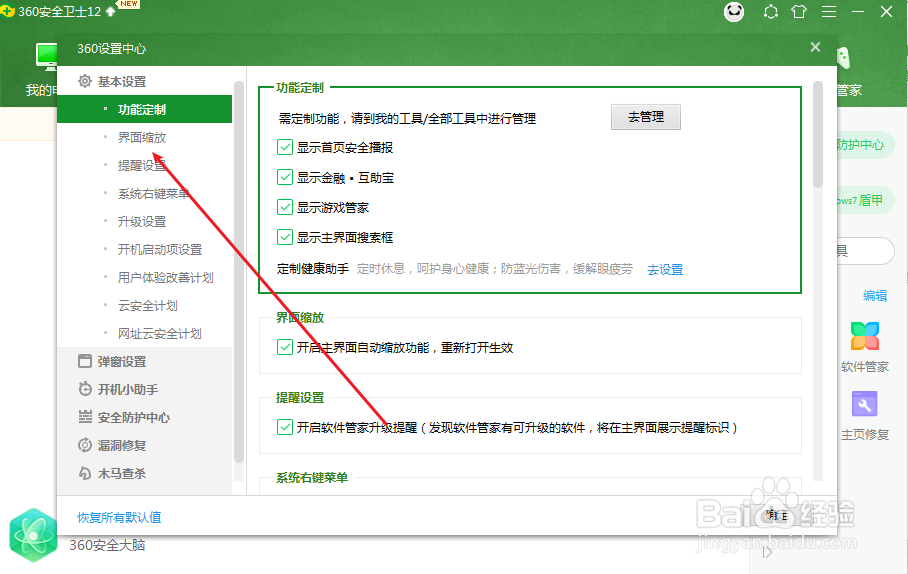
Task: Click the 基本设置 gear icon
Action: 85,81
